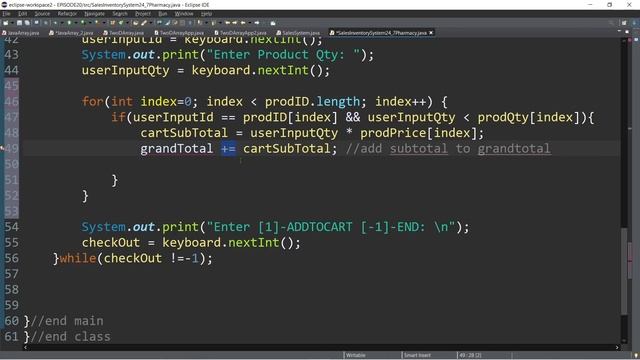The image size is (640, 360).
Task: Open the New Java Class dropdown arrow
Action: pyautogui.click(x=127, y=23)
